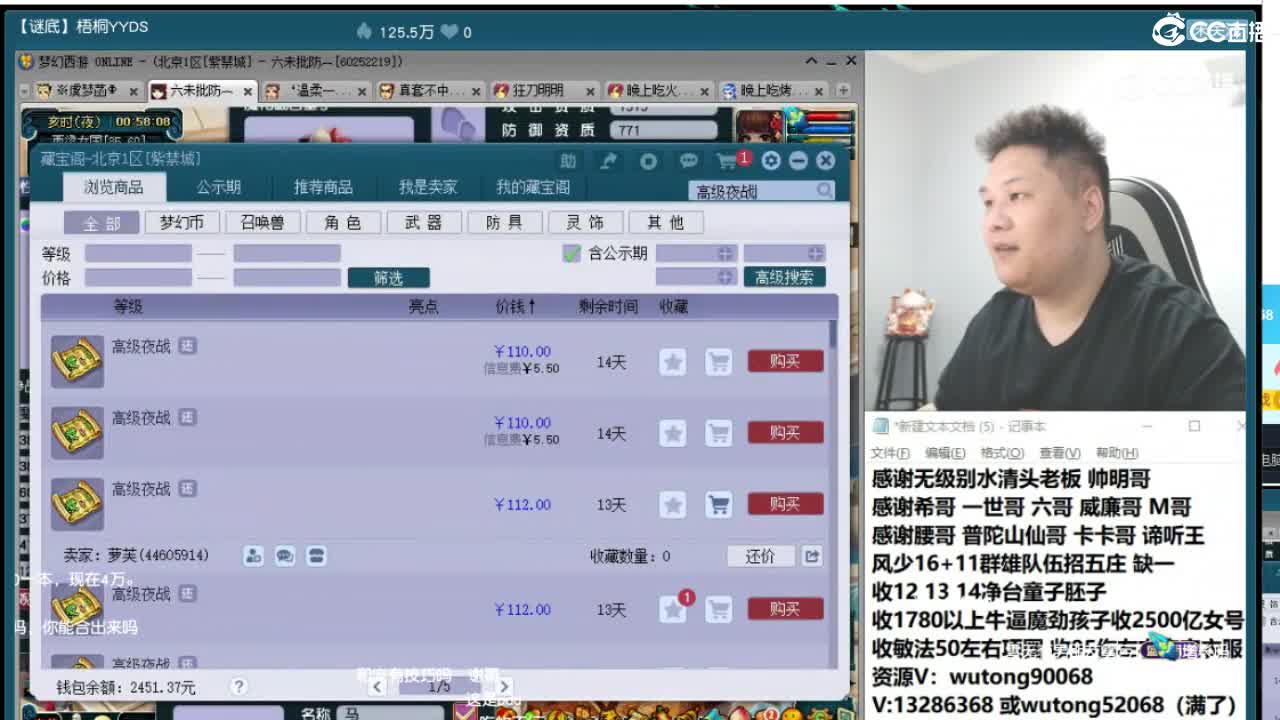Open Notepad 格式(O) menu

(1003, 453)
